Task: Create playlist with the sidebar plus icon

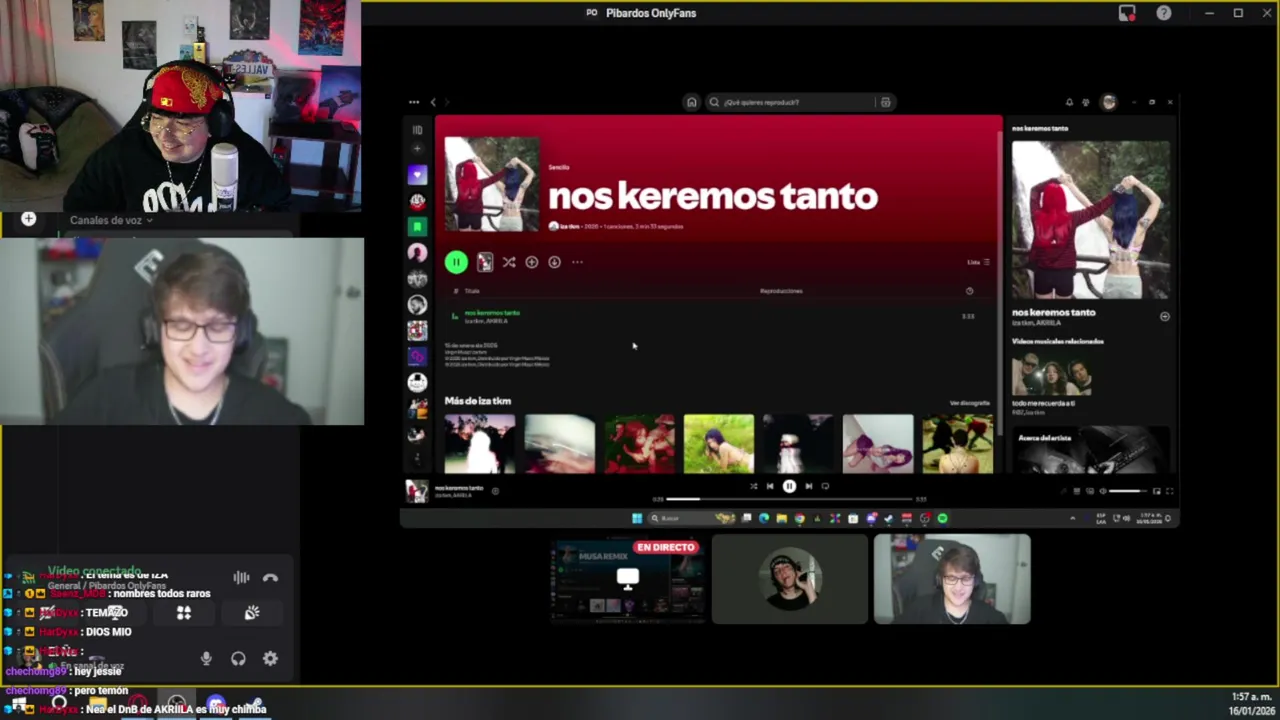Action: click(x=417, y=149)
